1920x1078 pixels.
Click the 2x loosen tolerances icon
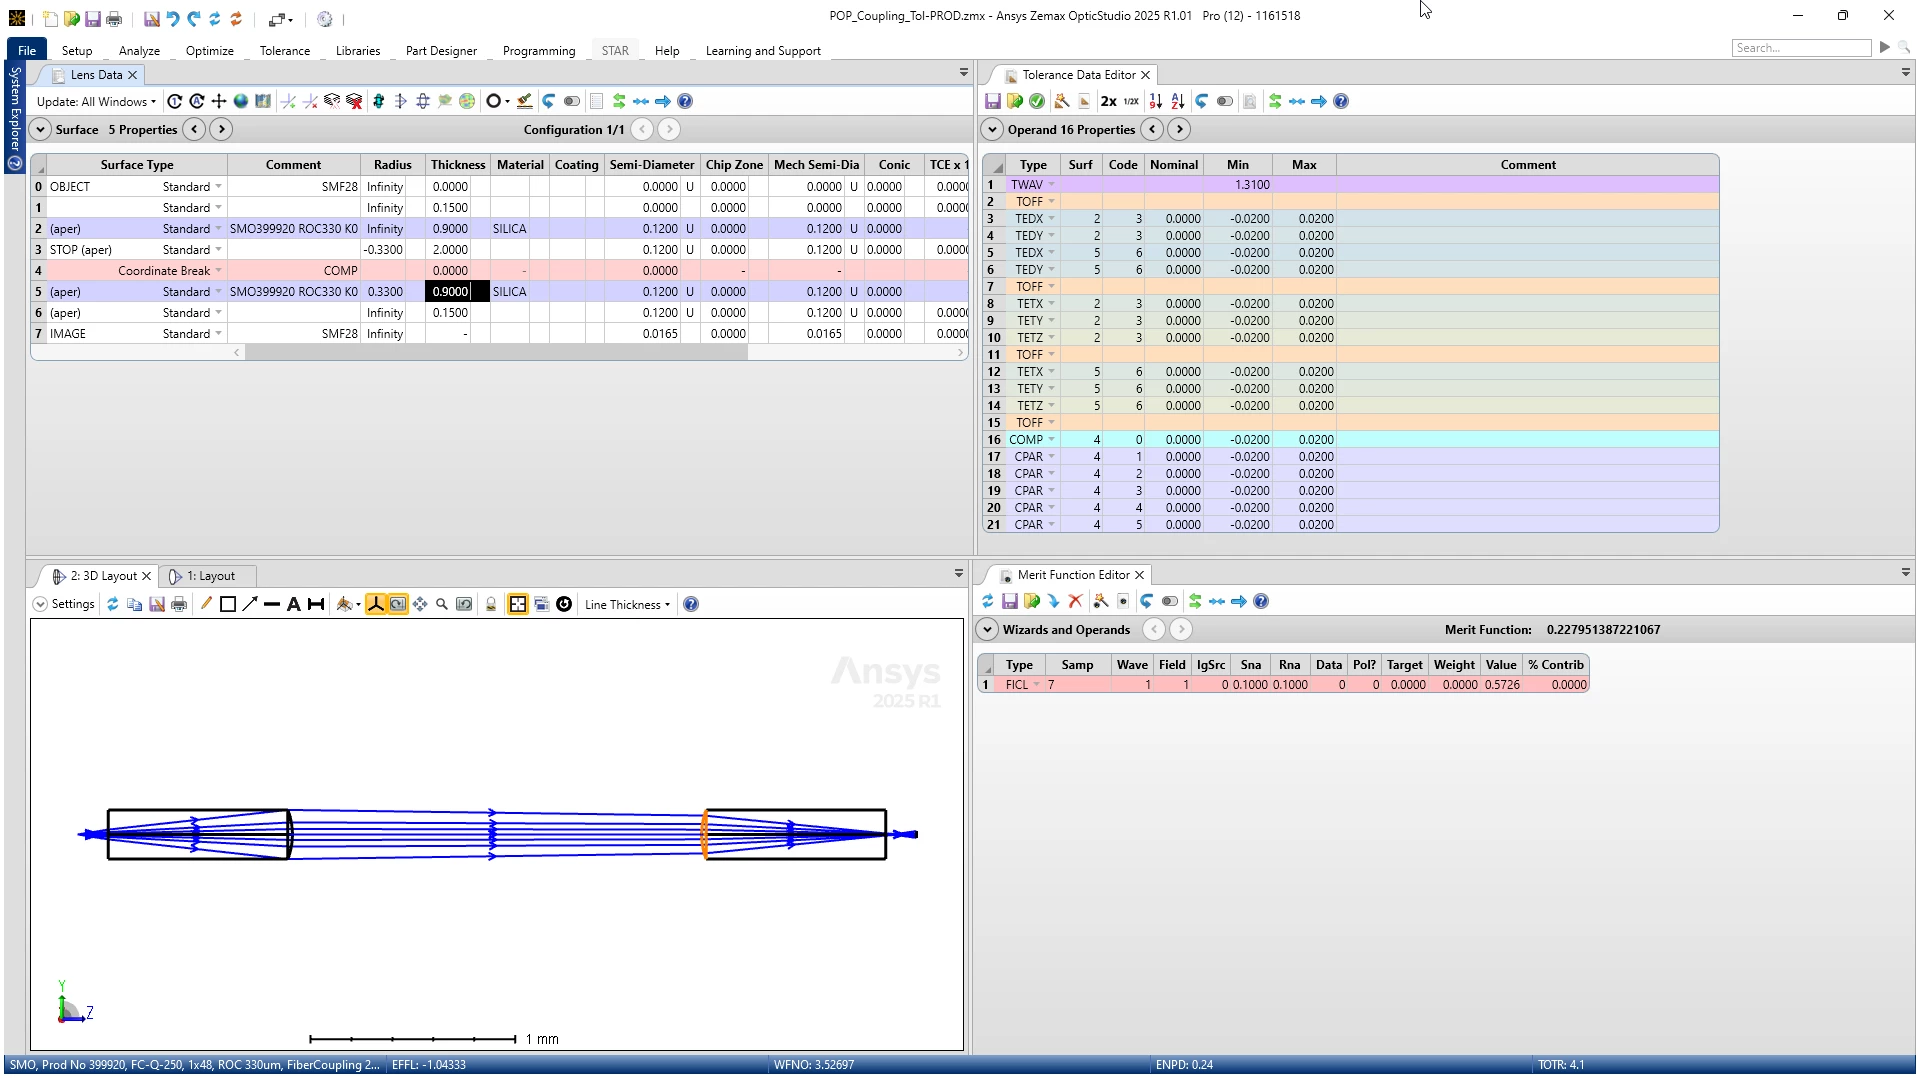[1108, 101]
